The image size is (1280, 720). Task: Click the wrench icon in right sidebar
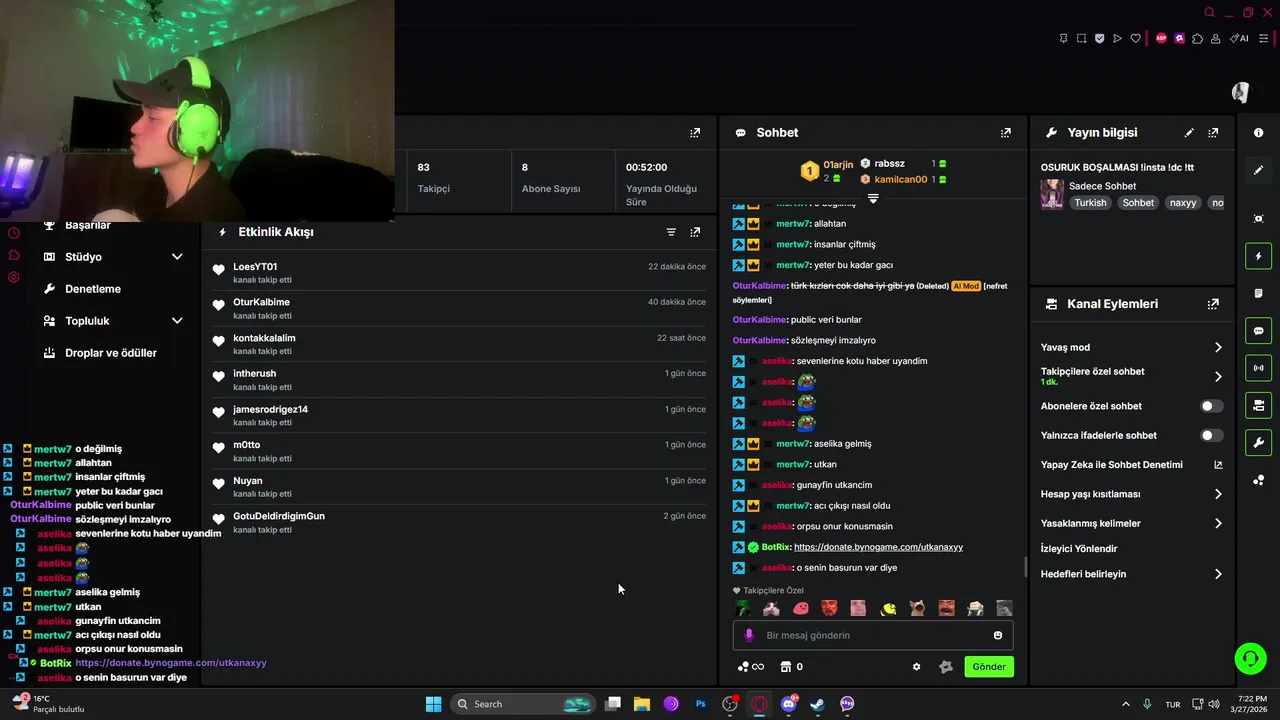[x=1258, y=442]
